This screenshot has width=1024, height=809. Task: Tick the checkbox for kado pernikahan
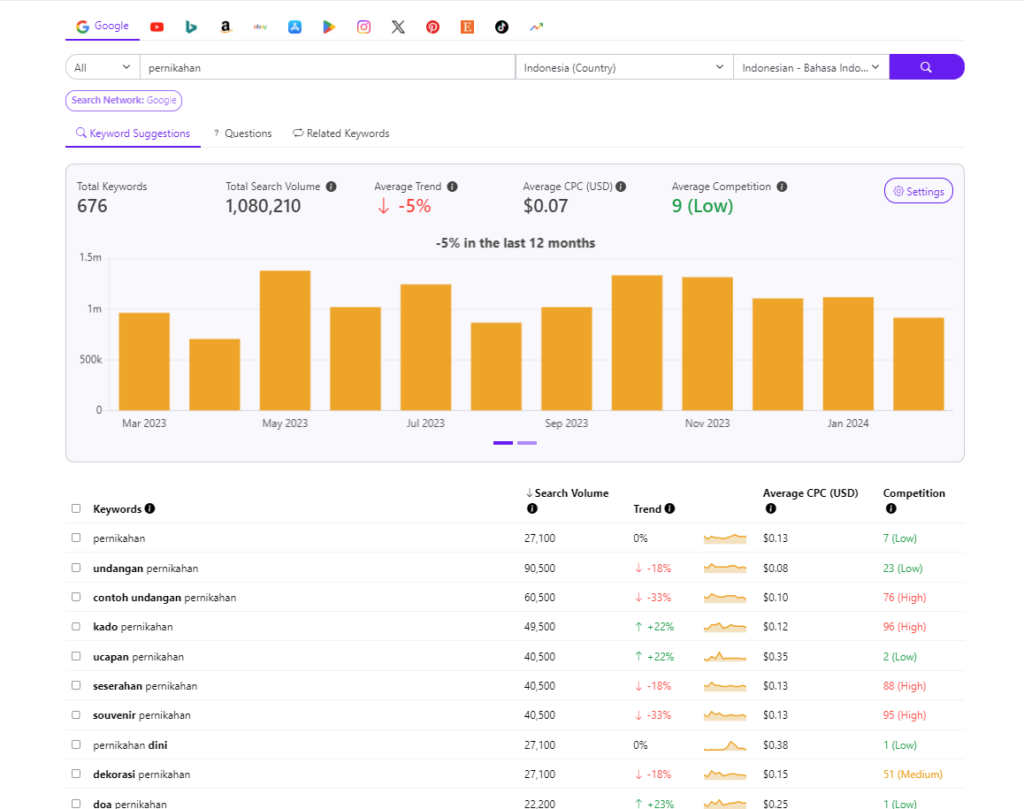tap(76, 627)
